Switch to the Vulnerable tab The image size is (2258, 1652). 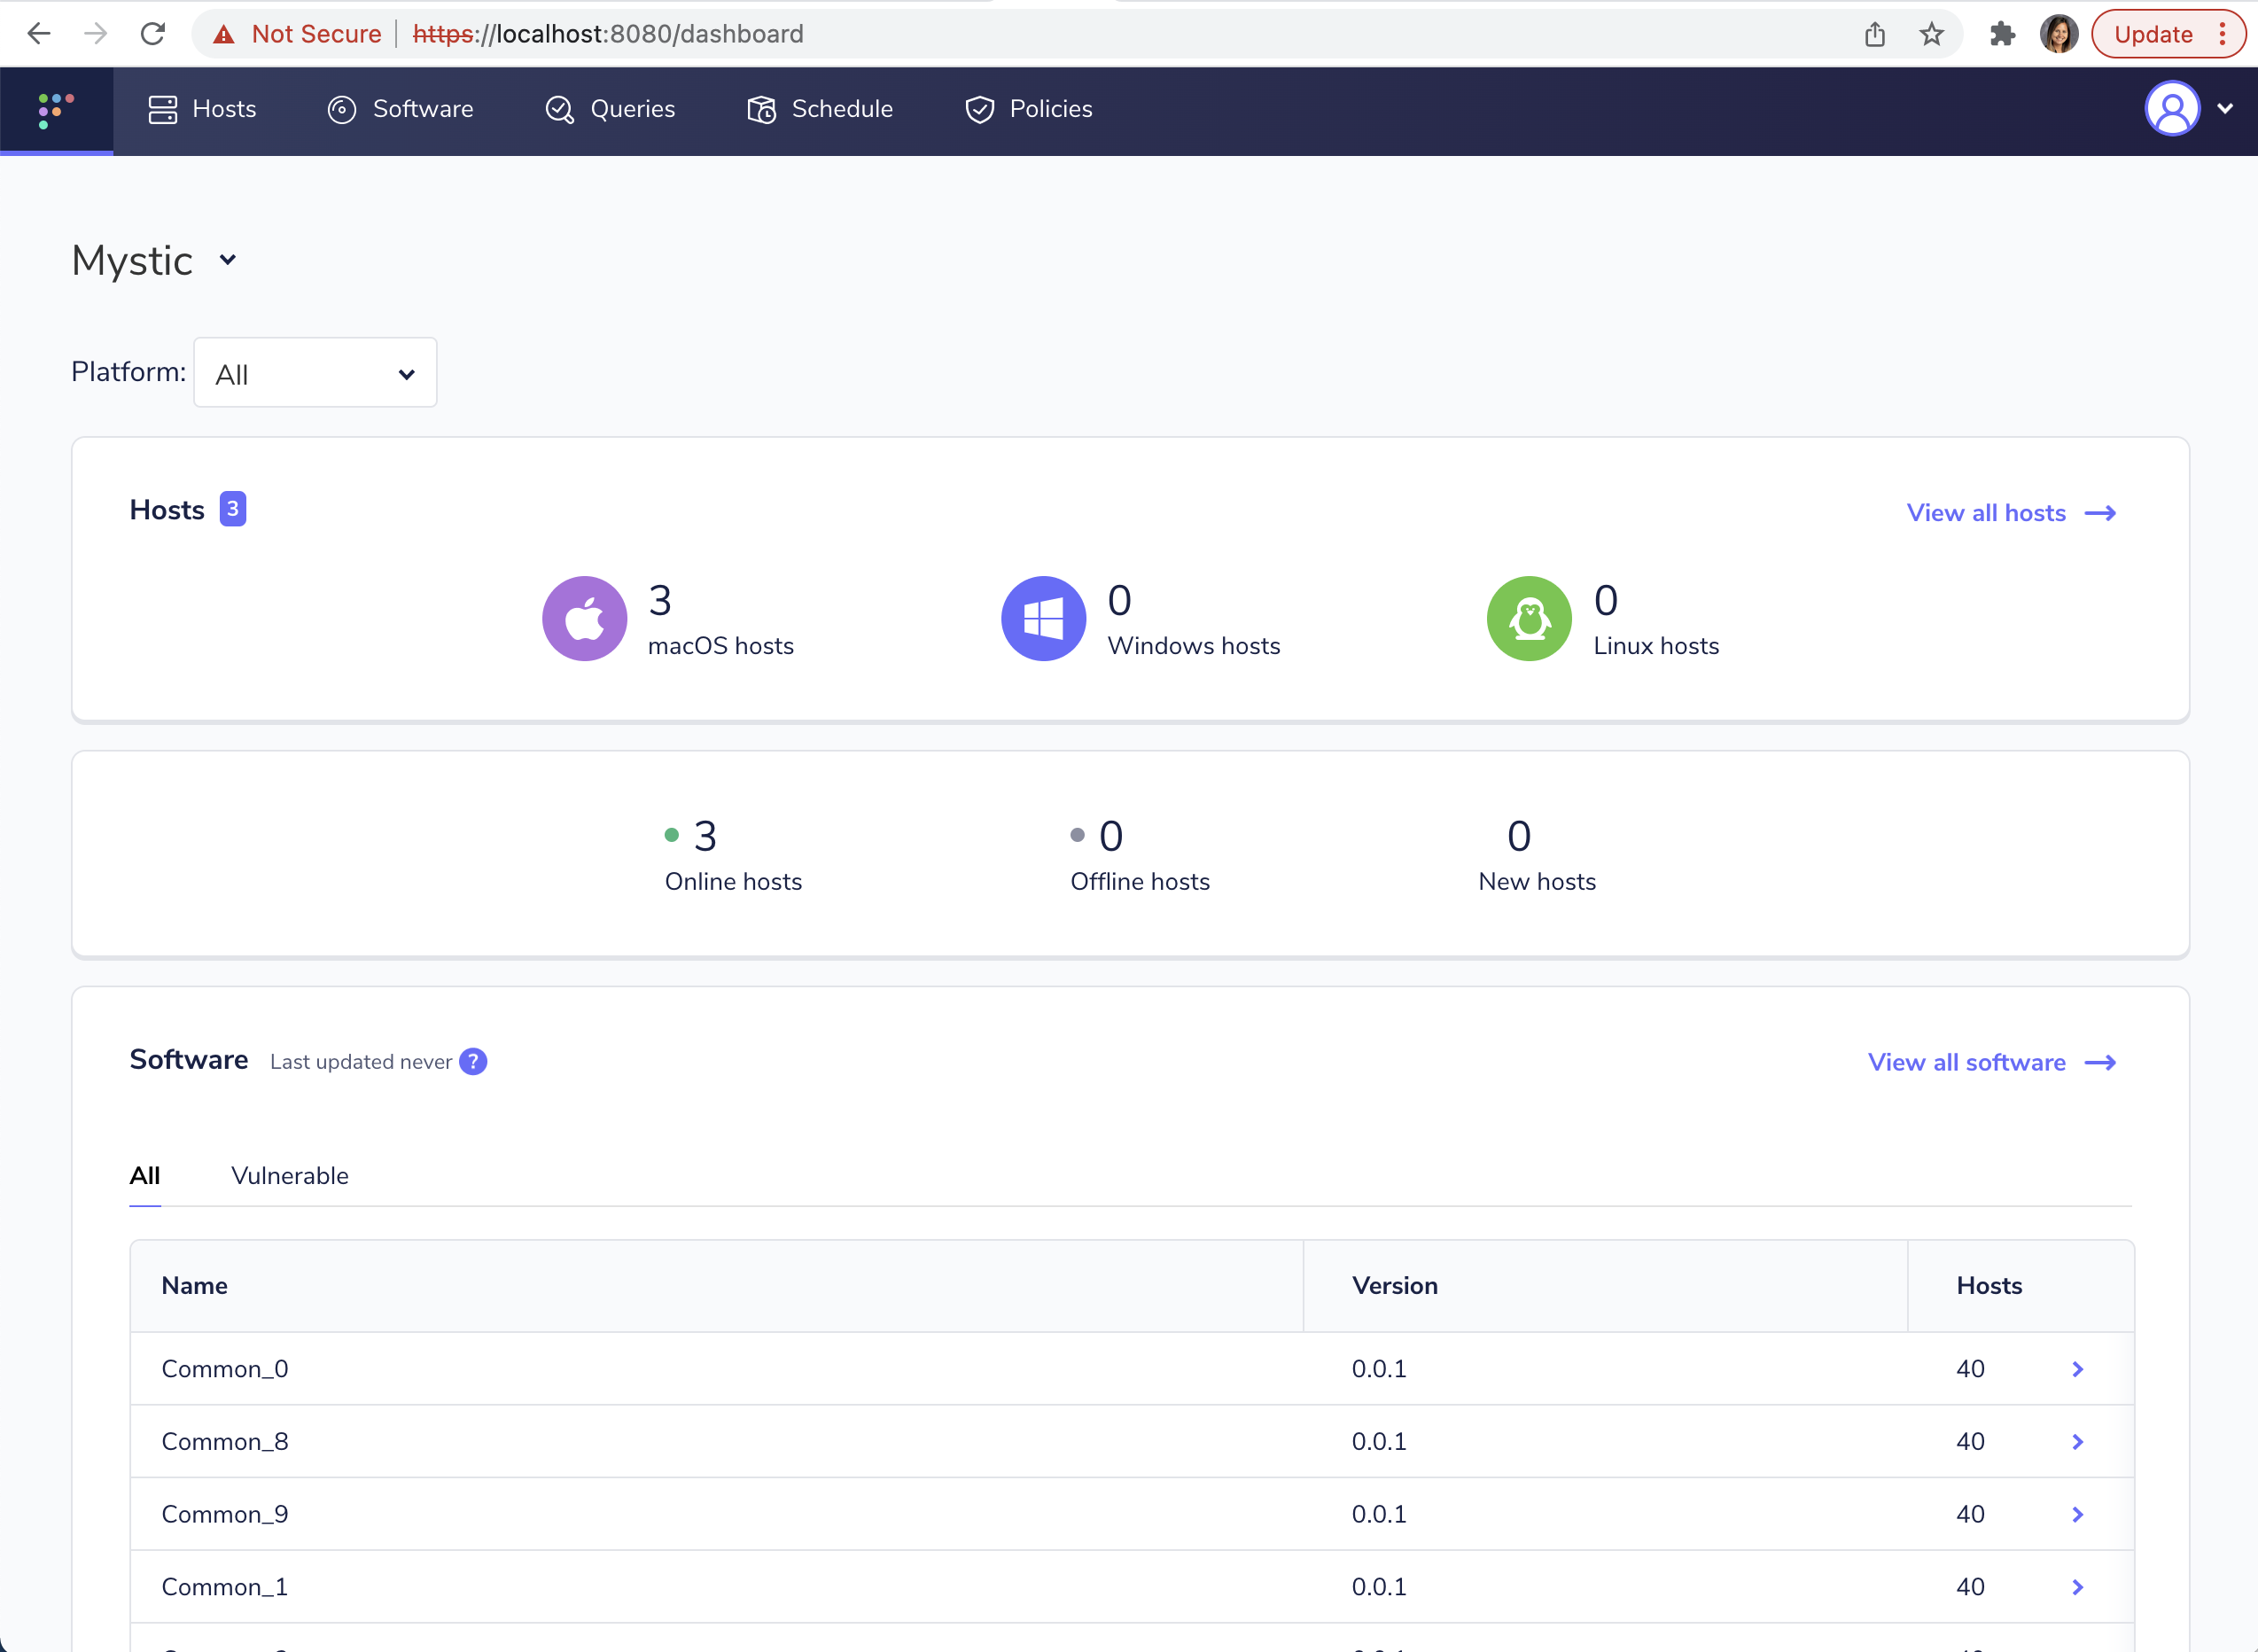[x=290, y=1176]
